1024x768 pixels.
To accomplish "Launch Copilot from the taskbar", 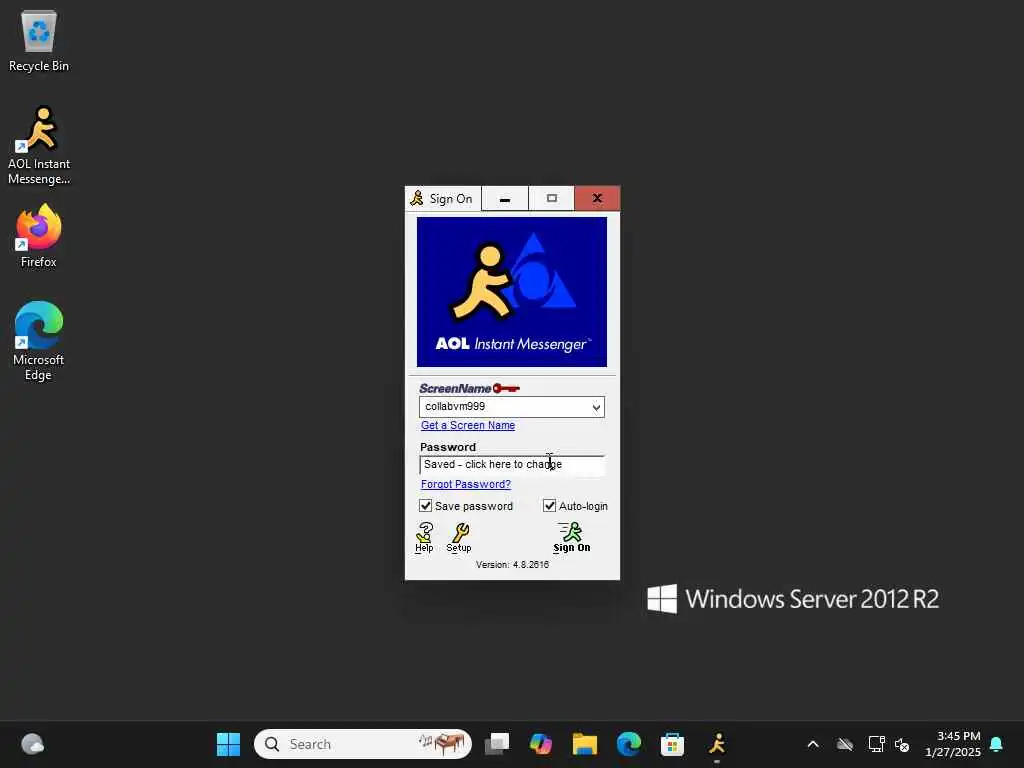I will pos(541,744).
